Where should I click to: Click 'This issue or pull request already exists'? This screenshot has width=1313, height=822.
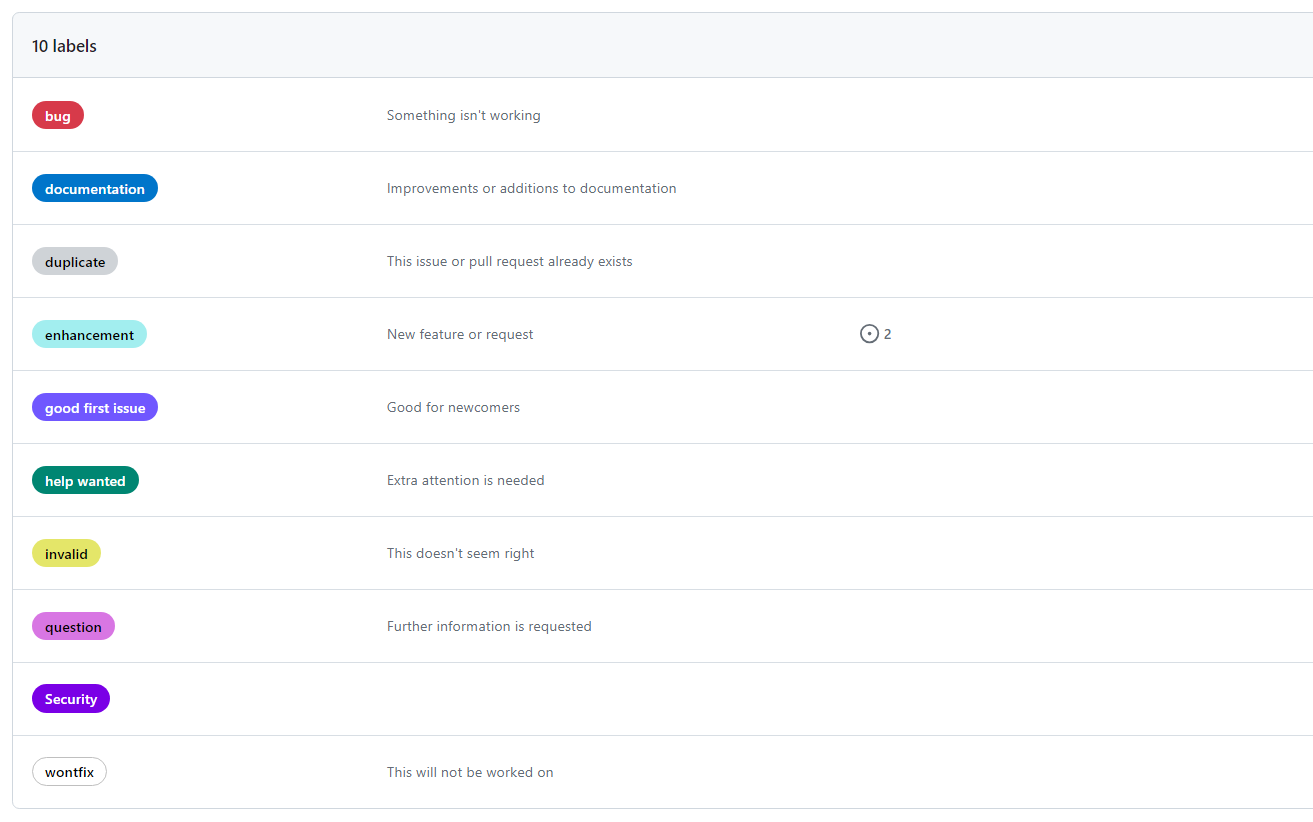(x=509, y=262)
